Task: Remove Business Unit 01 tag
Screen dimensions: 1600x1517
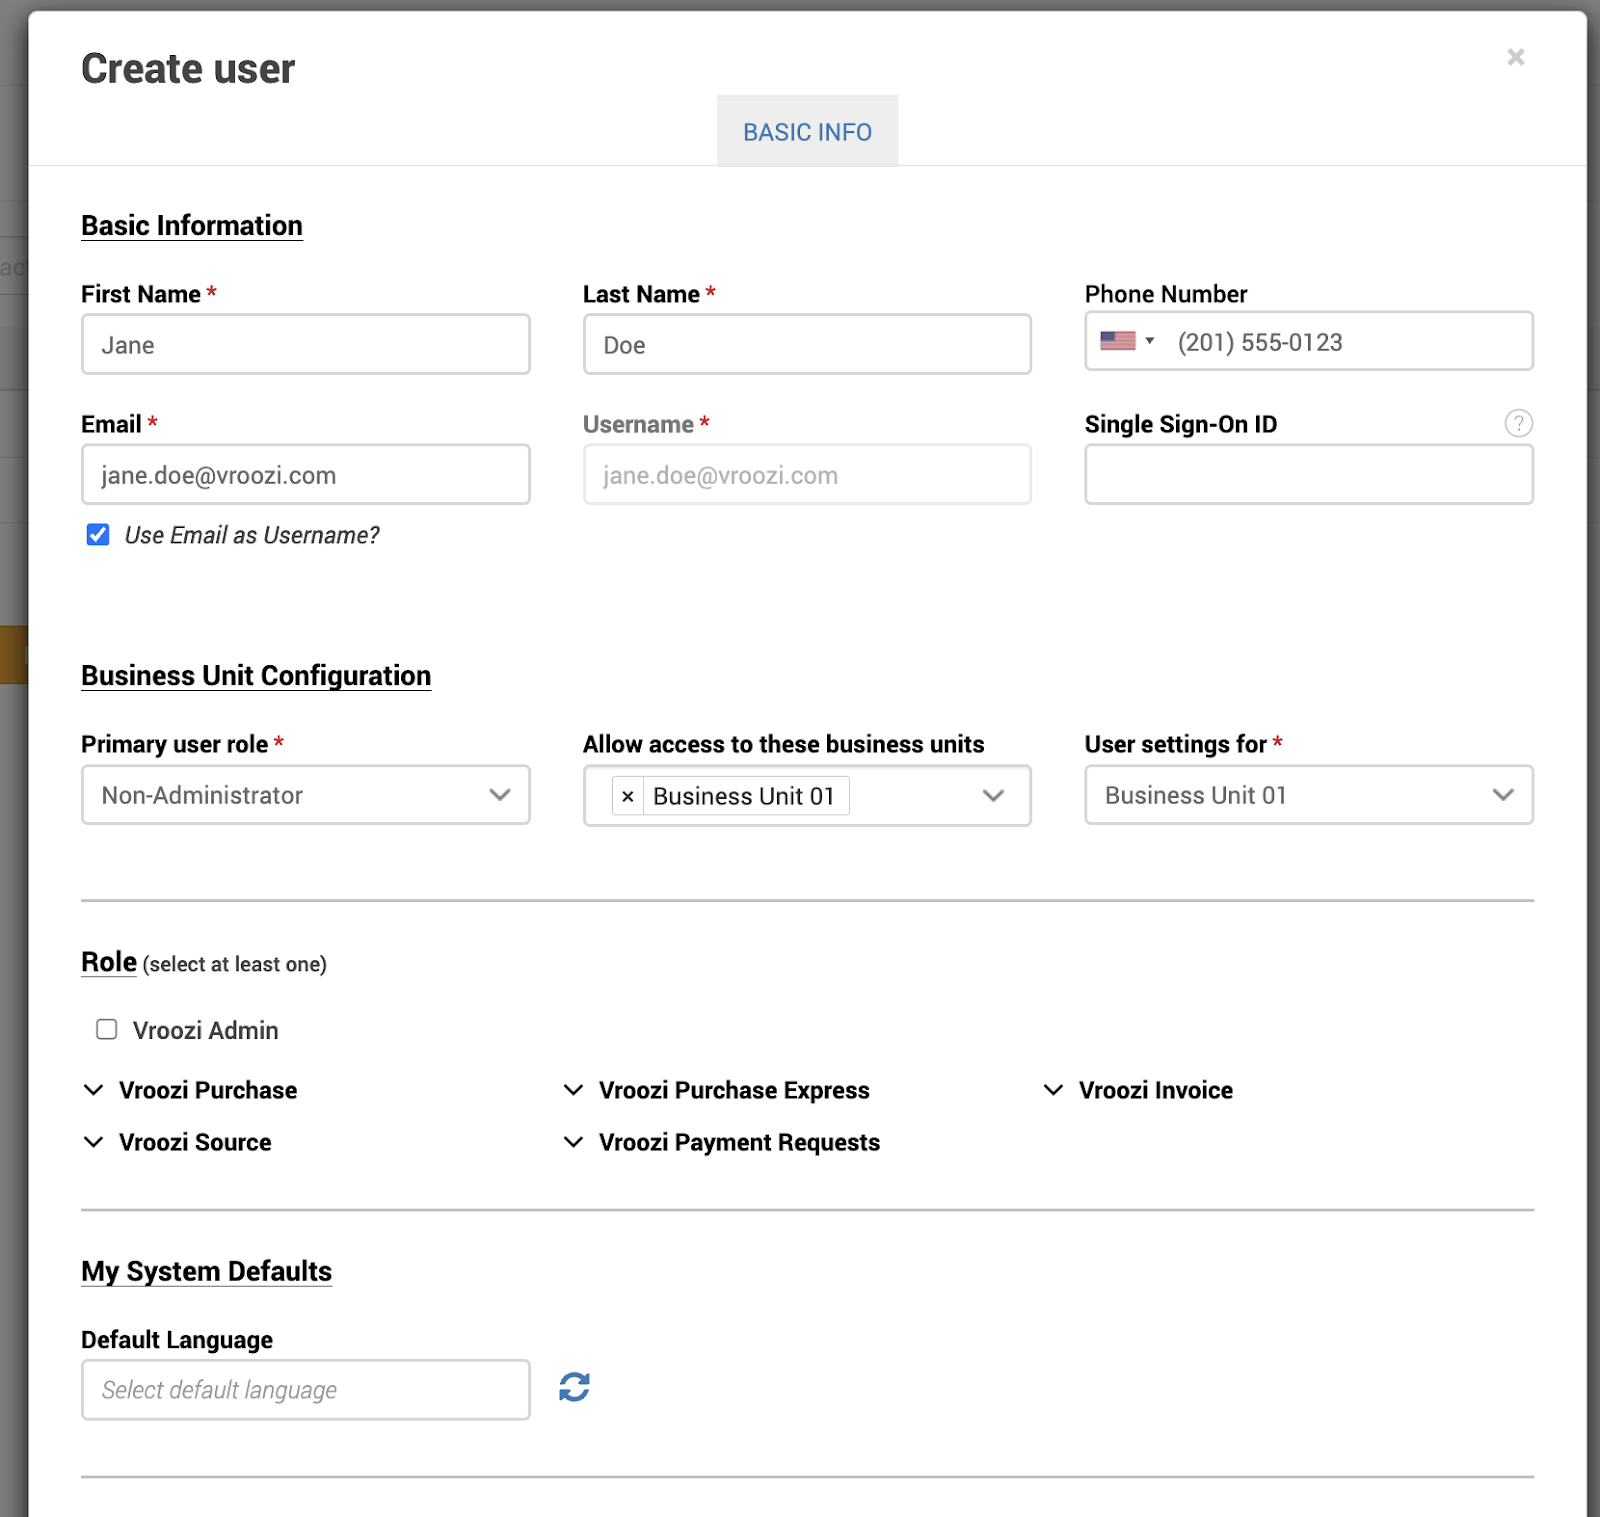Action: coord(628,796)
